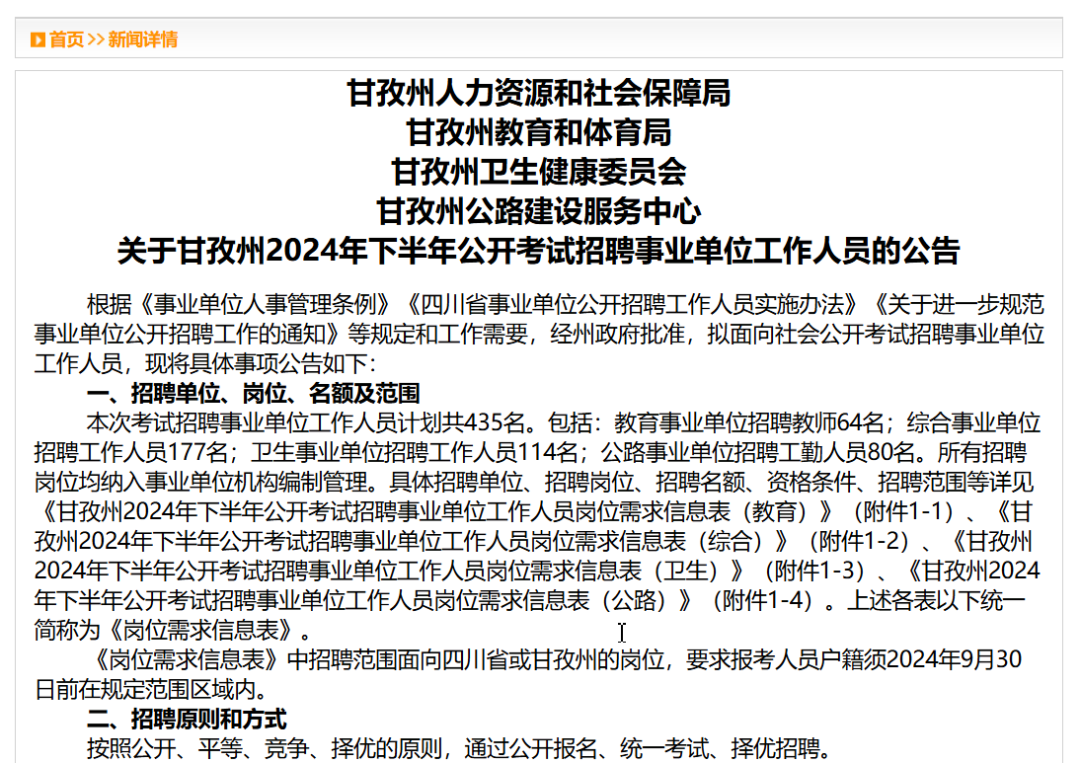The width and height of the screenshot is (1080, 763).
Task: Click the title line 甘孜州人力资源和社会保障局
Action: tap(539, 93)
